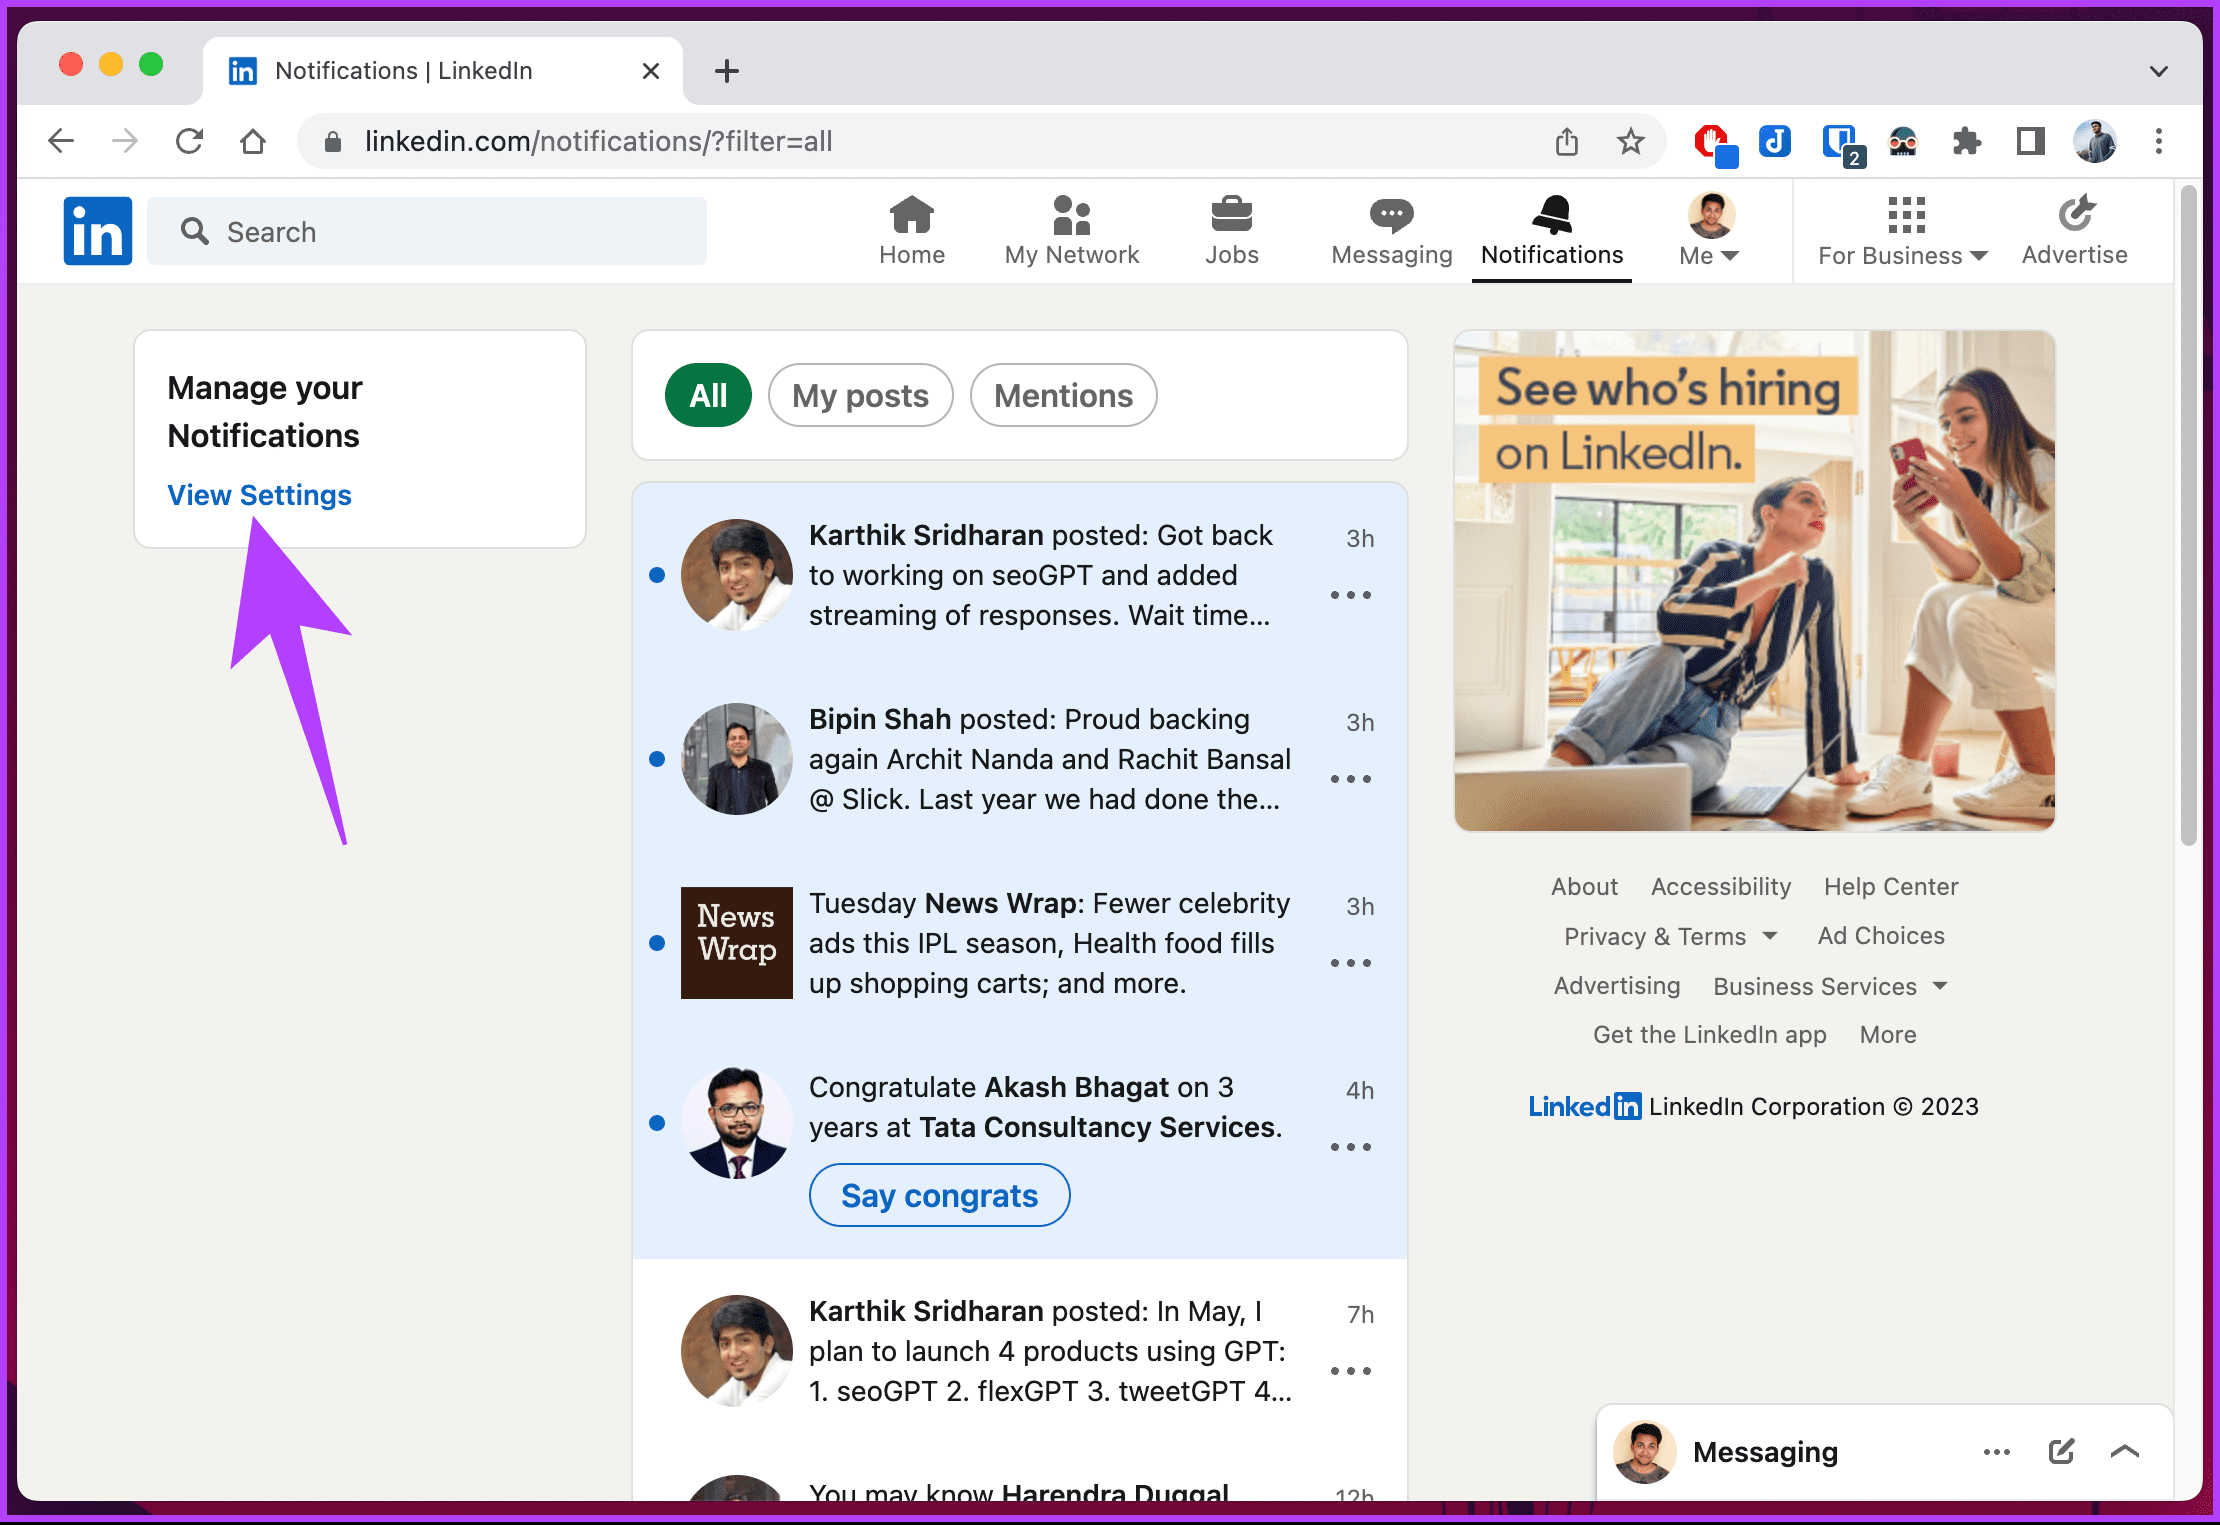The width and height of the screenshot is (2220, 1525).
Task: Open Akash Bhagat's avatar
Action: pos(737,1123)
